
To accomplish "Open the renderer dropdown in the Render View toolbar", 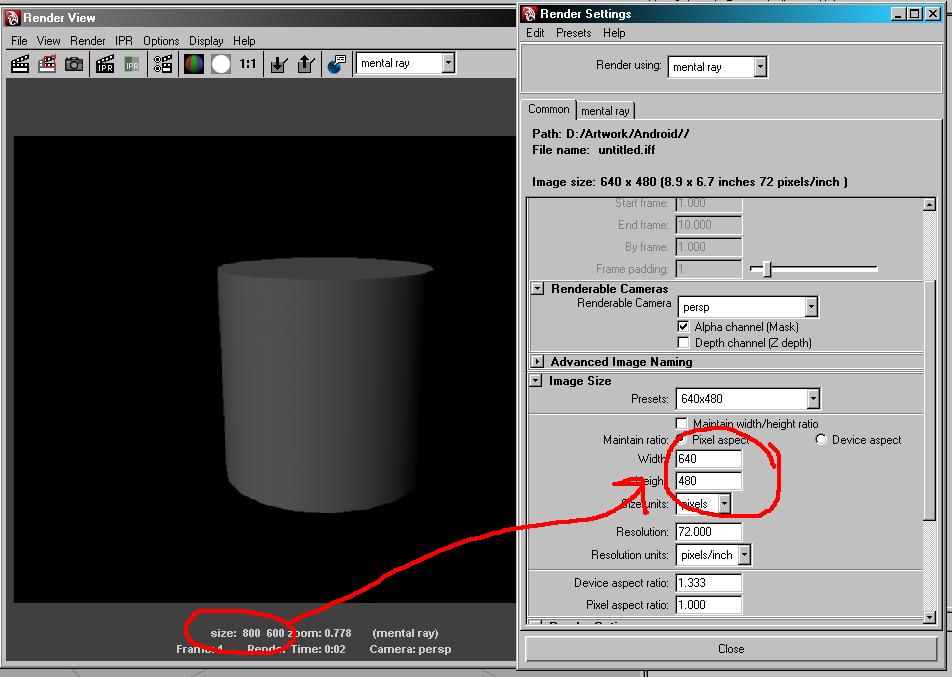I will click(x=406, y=63).
